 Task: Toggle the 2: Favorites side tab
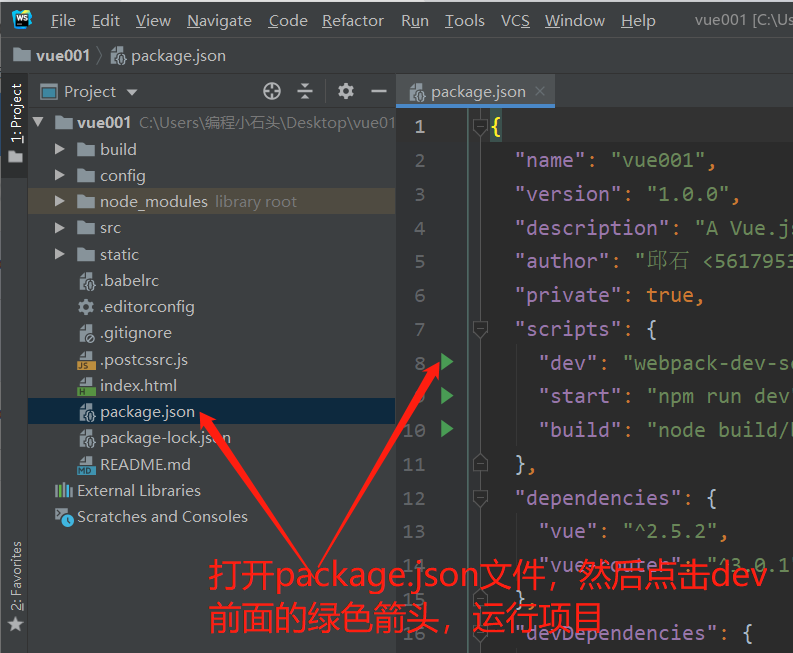16,586
